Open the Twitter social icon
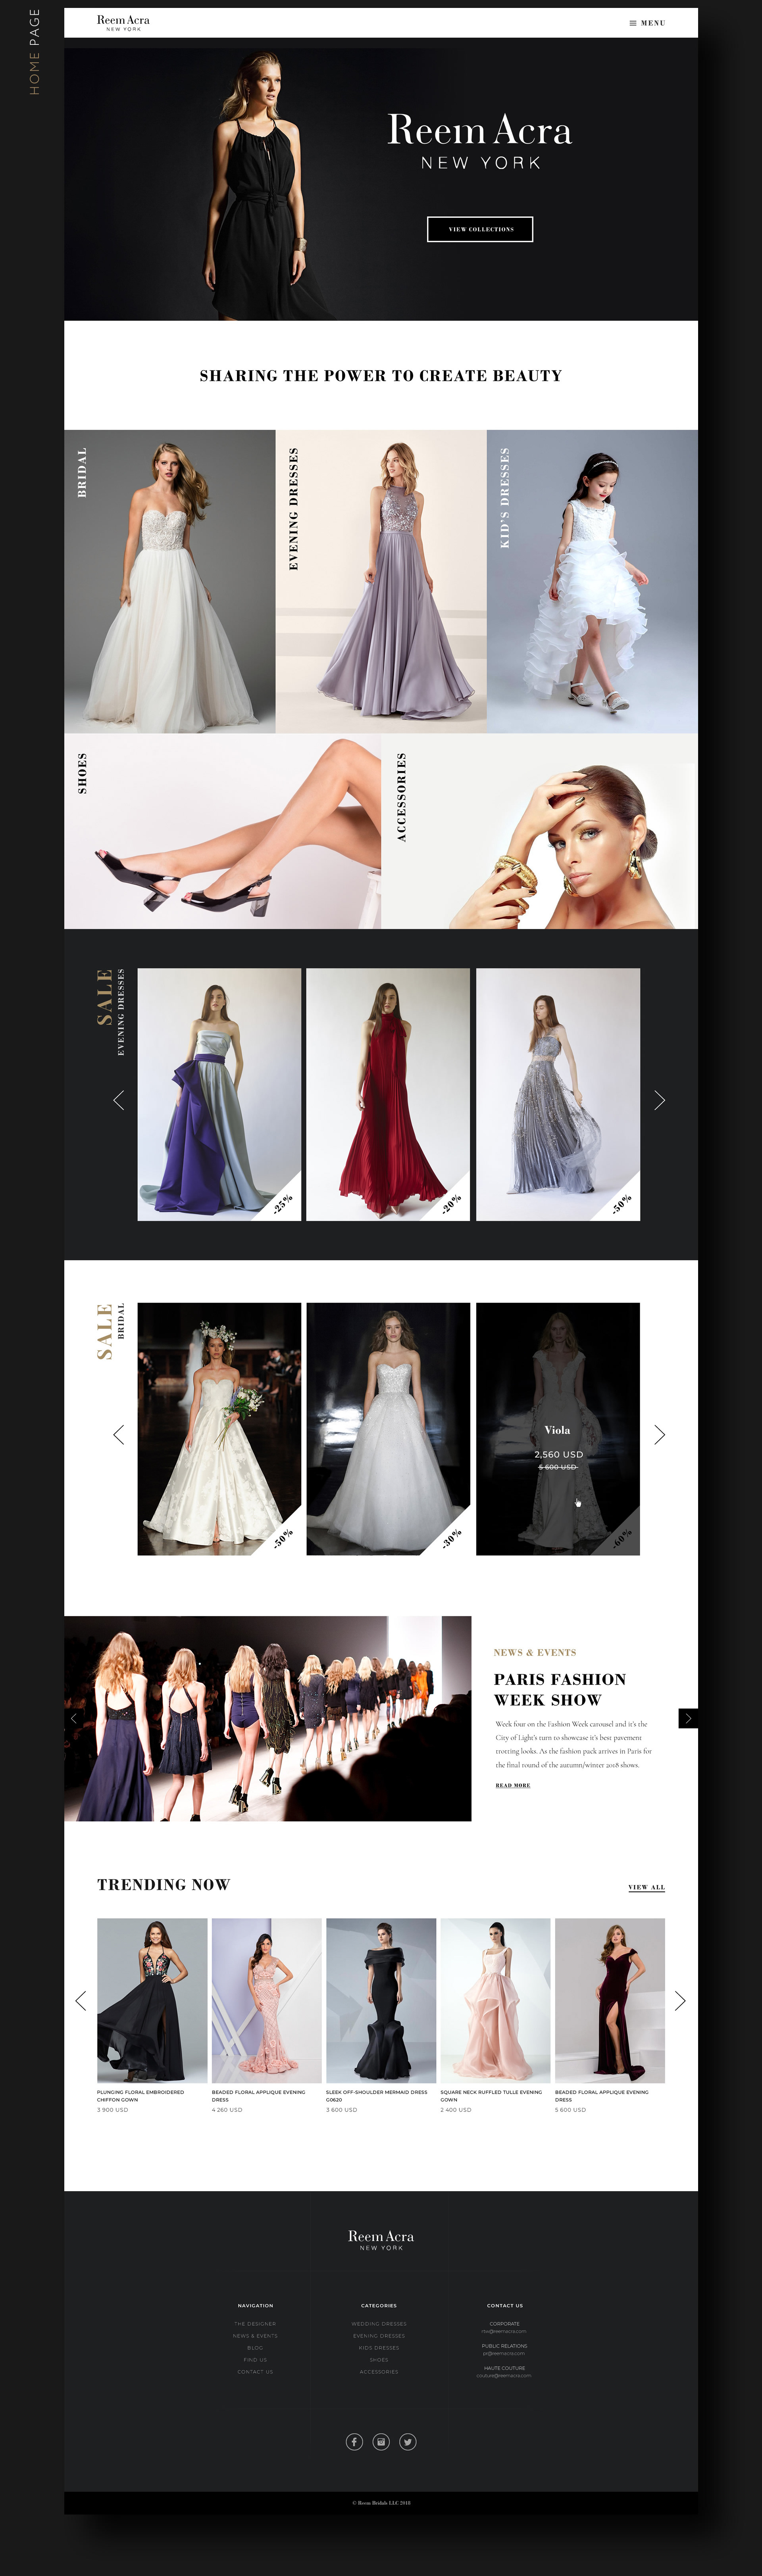This screenshot has width=762, height=2576. pyautogui.click(x=408, y=2442)
